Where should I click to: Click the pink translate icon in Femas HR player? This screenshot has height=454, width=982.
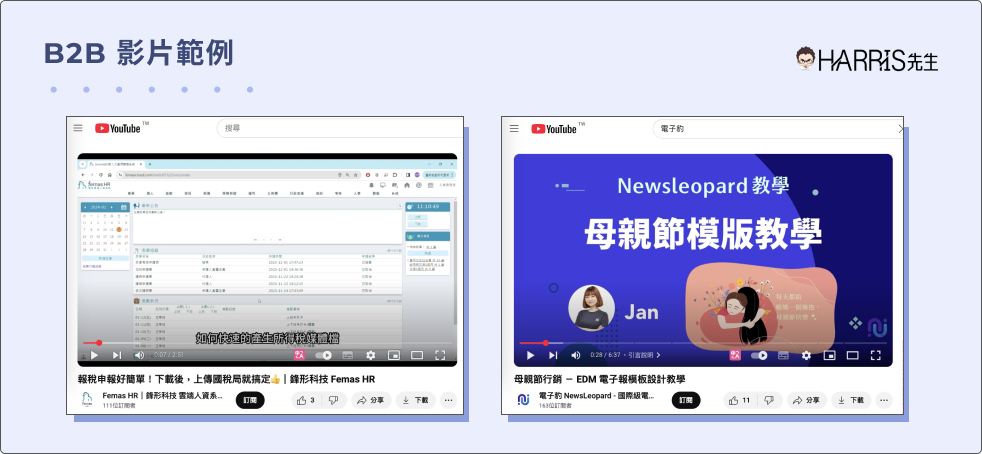(299, 355)
